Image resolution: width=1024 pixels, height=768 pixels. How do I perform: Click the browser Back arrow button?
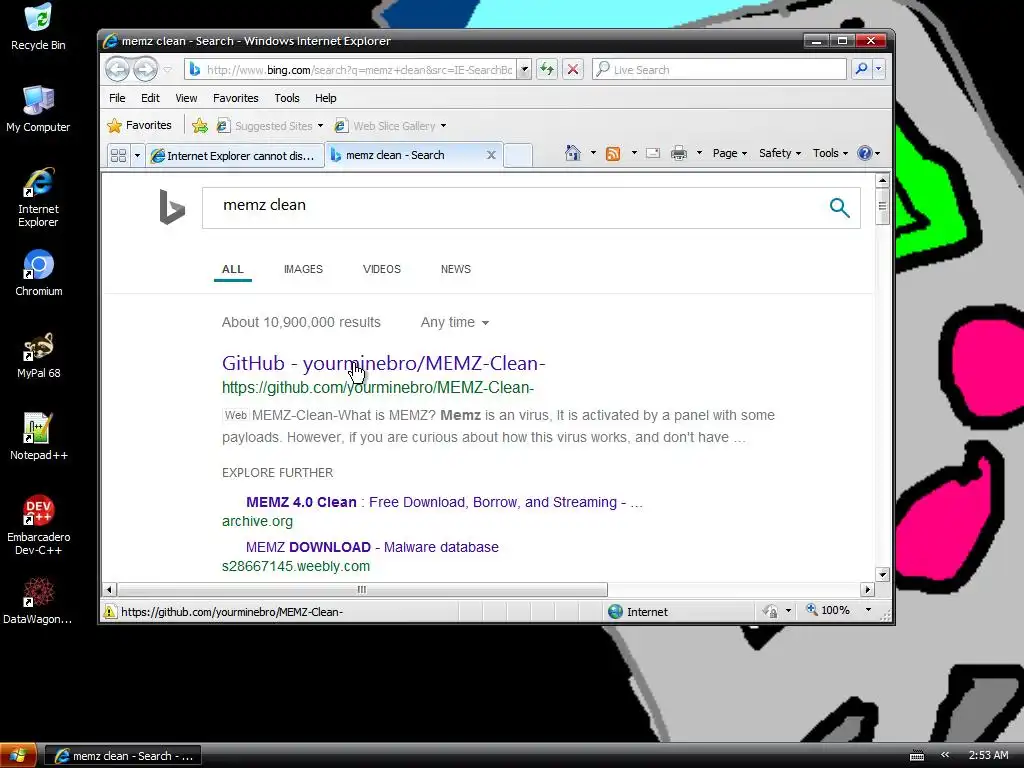click(118, 69)
